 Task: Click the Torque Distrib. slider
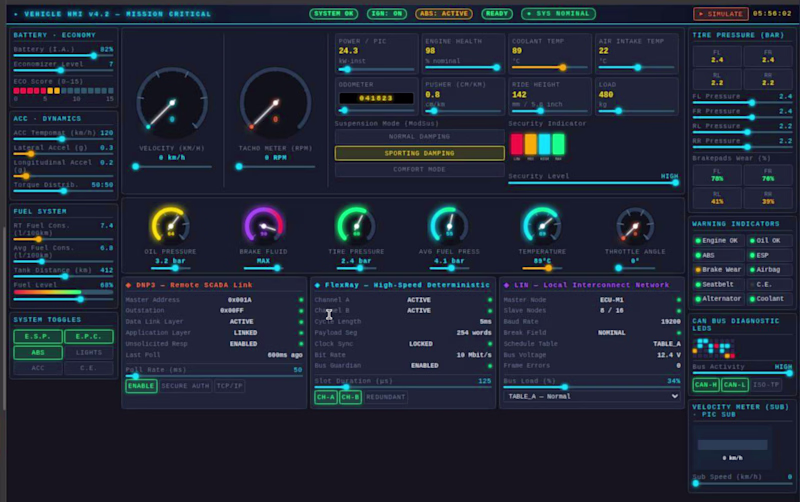coord(63,191)
